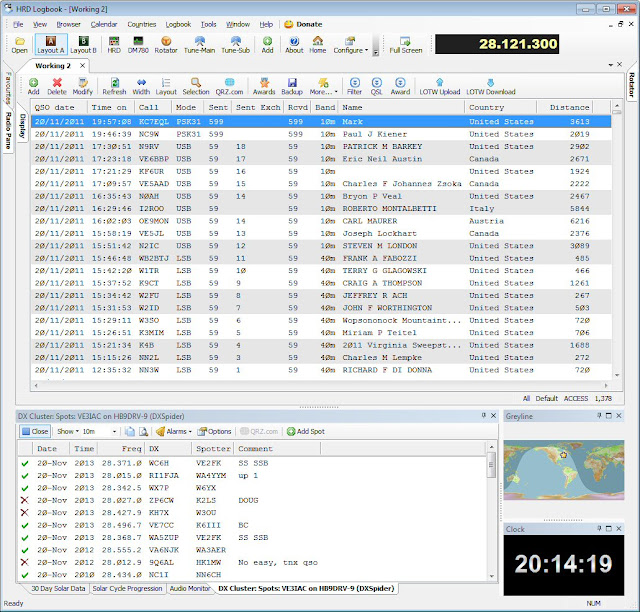Image resolution: width=640 pixels, height=612 pixels.
Task: Click the QSL filter icon
Action: pos(376,86)
